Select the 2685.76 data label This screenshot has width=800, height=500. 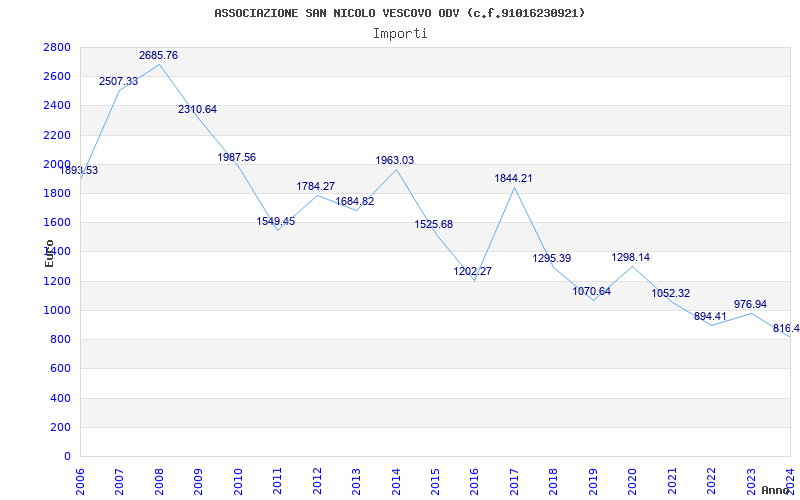point(159,56)
